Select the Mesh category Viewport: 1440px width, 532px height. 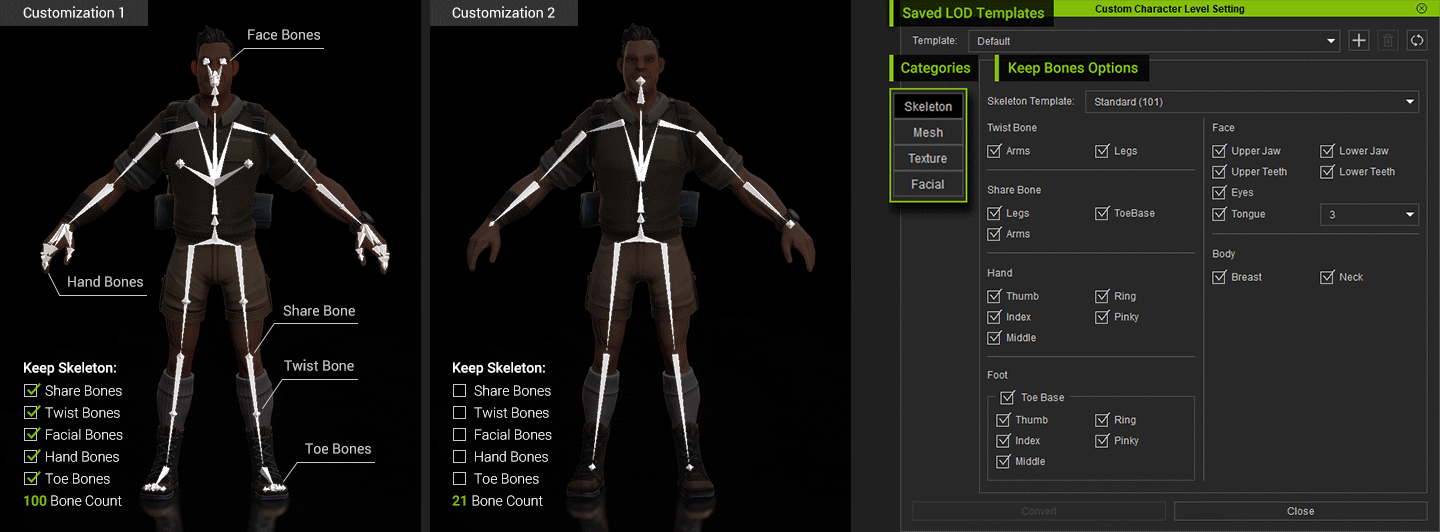928,133
